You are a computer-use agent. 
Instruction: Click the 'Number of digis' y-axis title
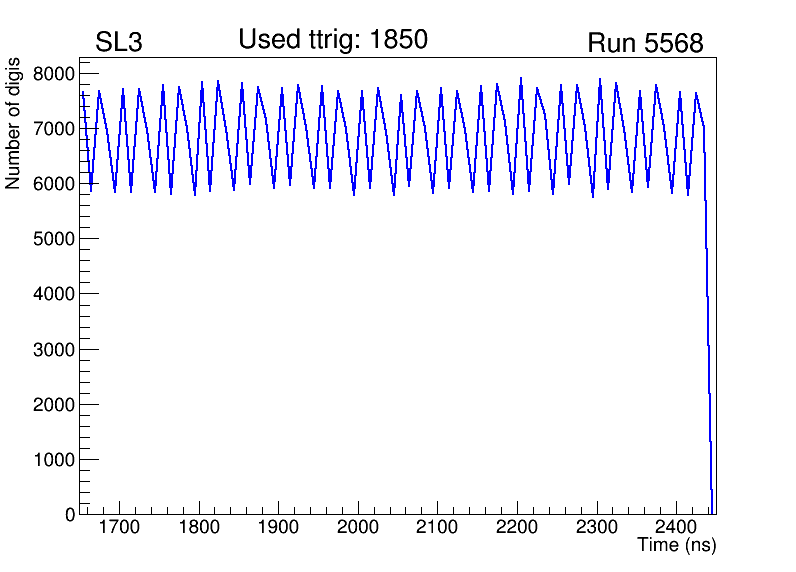coord(14,135)
